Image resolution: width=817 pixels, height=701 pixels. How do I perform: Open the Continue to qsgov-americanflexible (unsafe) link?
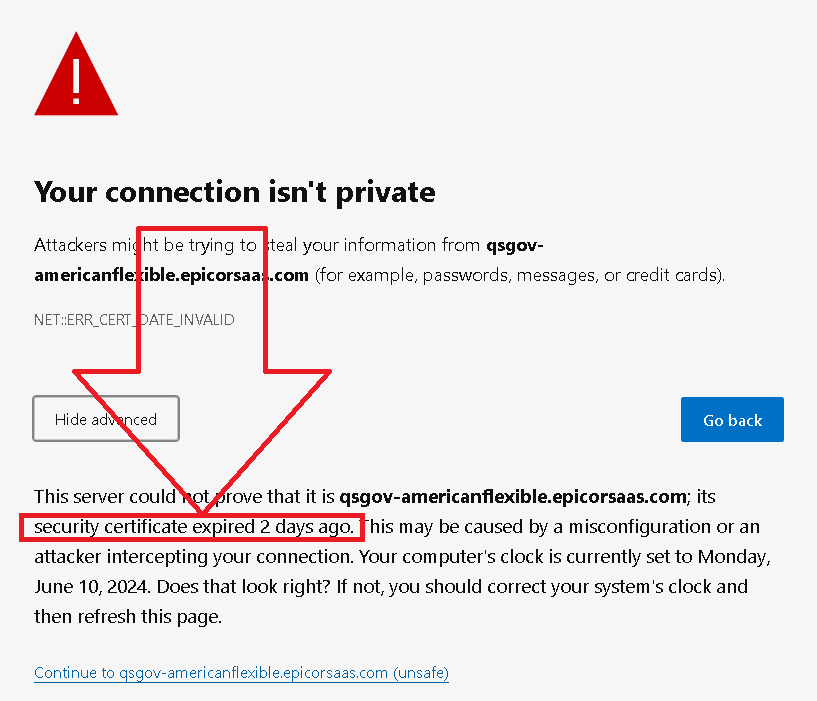pyautogui.click(x=241, y=673)
